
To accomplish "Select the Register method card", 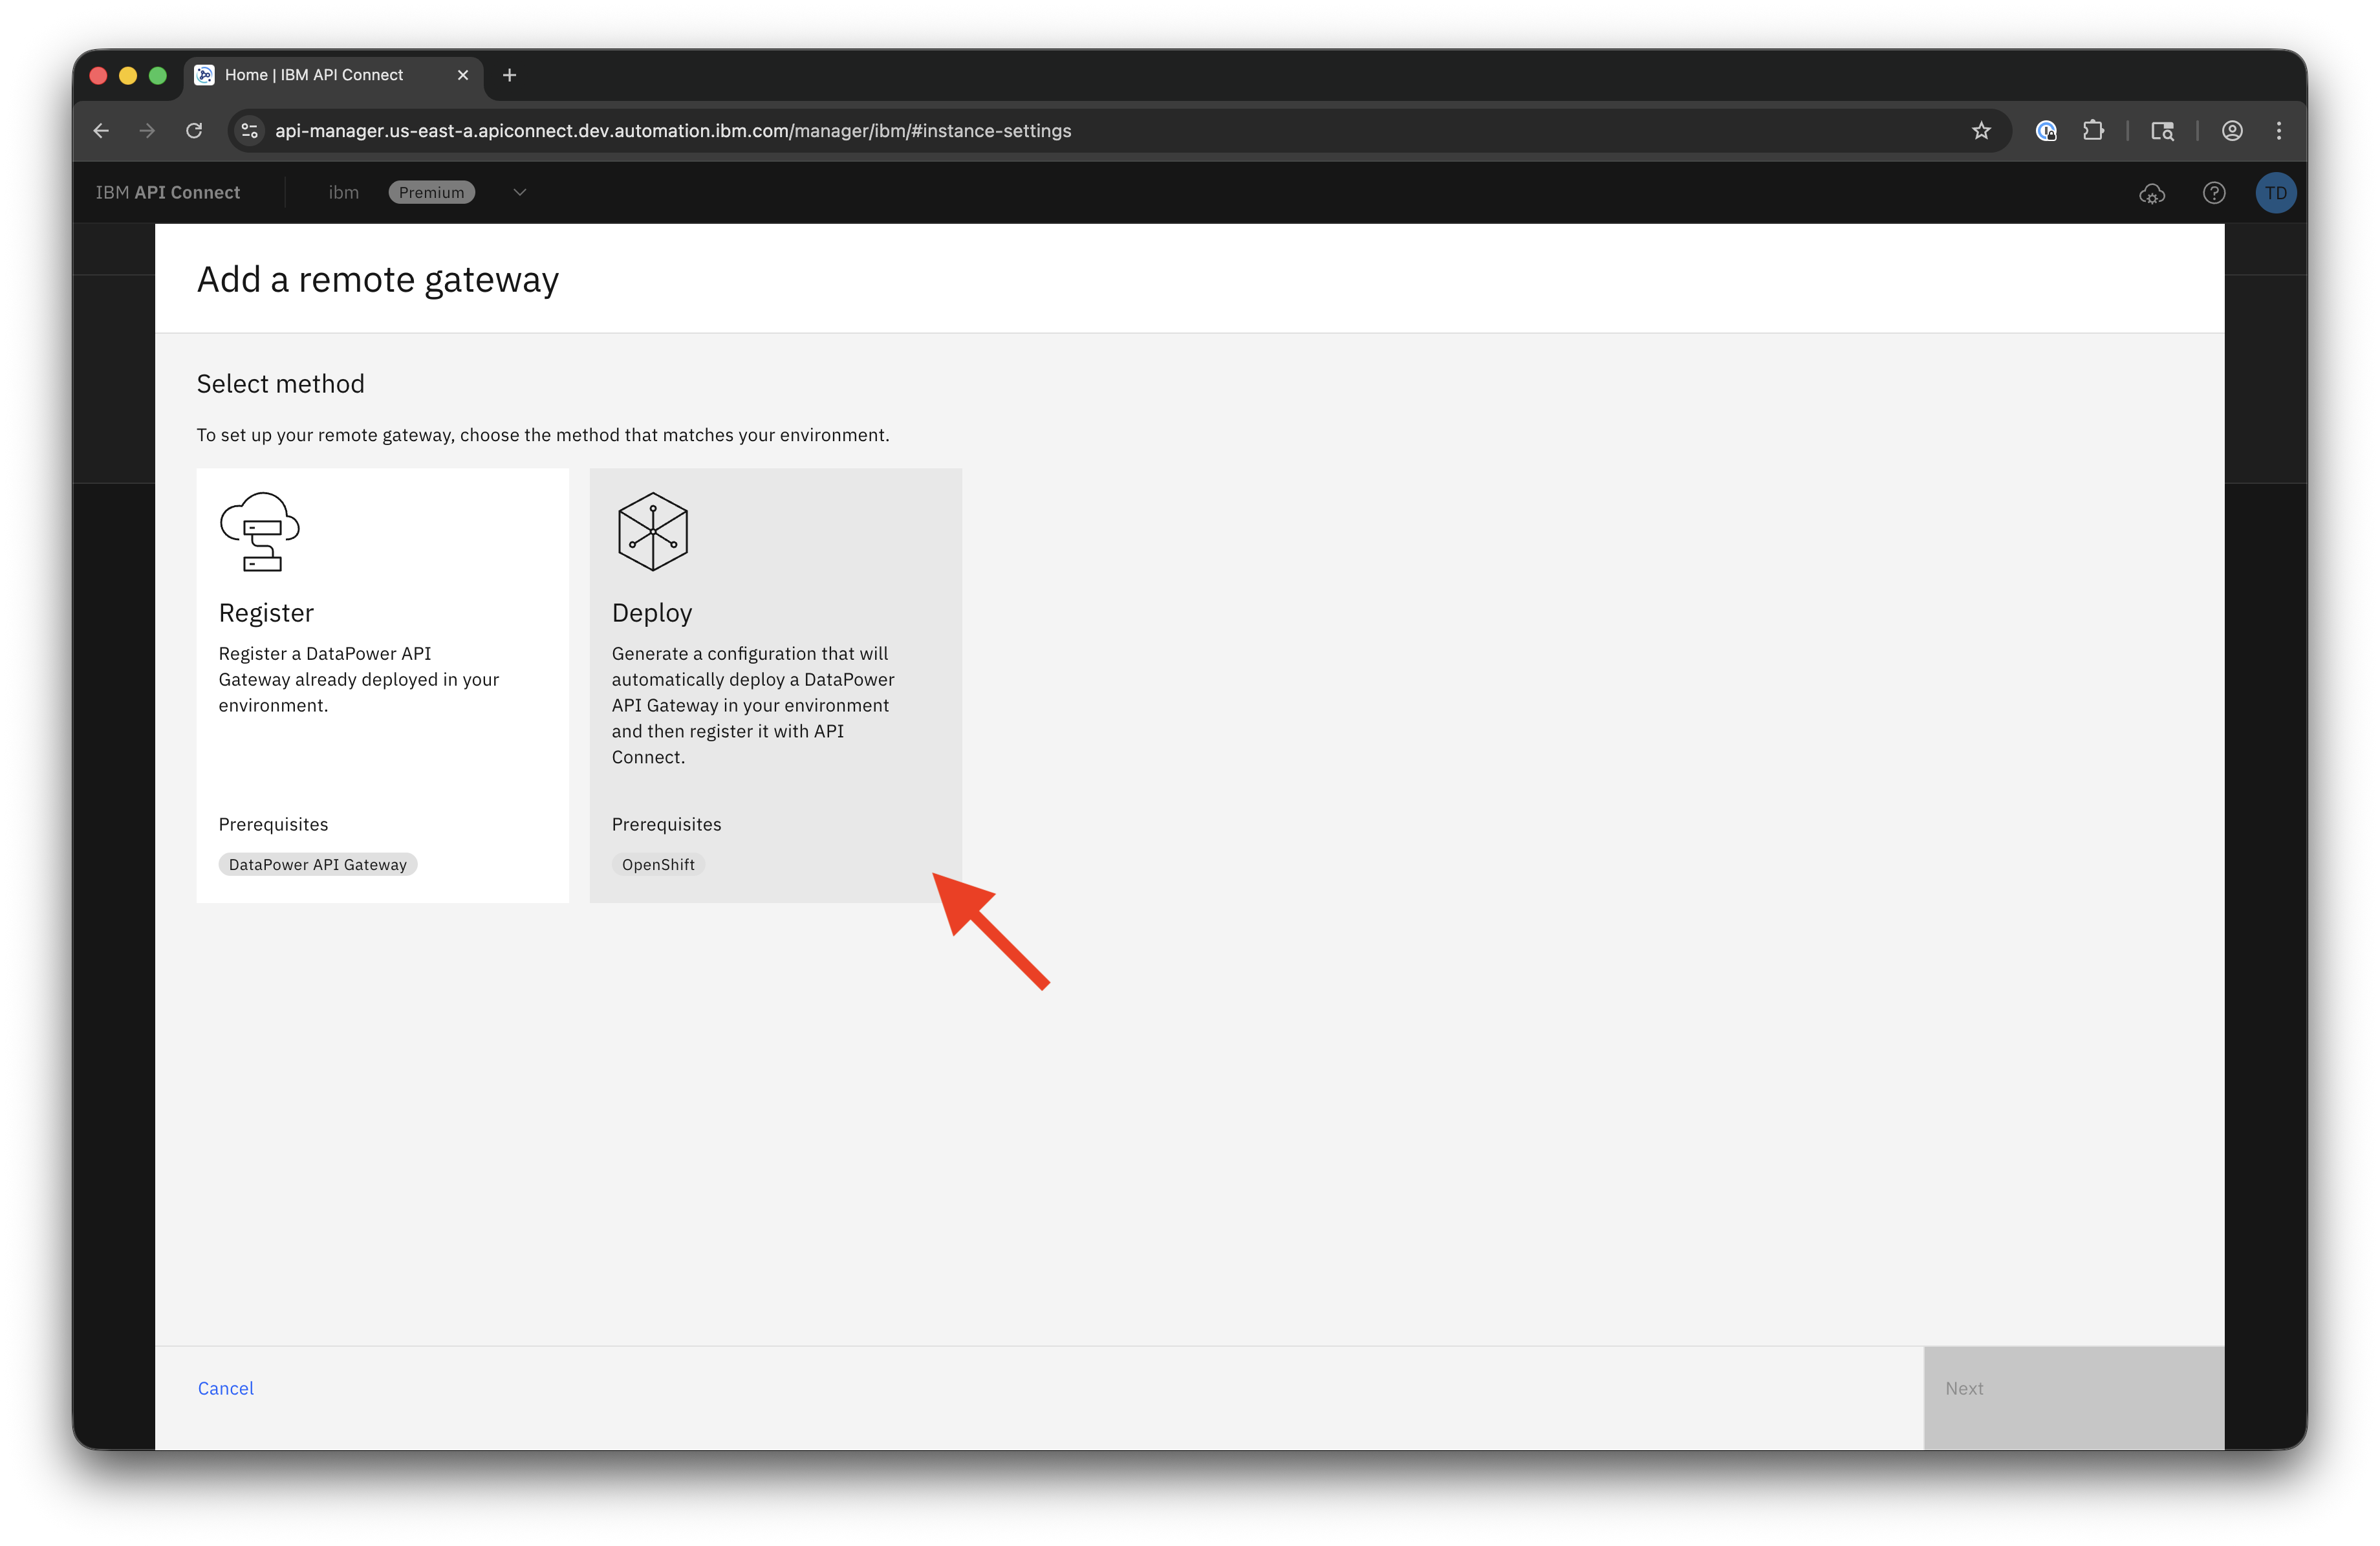I will (382, 685).
